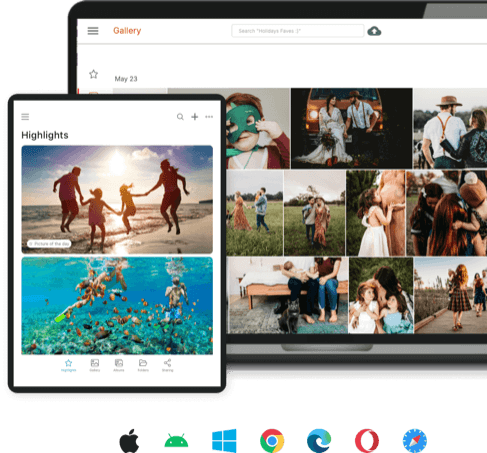Image resolution: width=487 pixels, height=453 pixels.
Task: Open the girl kissing pregnant belly photo
Action: click(376, 213)
